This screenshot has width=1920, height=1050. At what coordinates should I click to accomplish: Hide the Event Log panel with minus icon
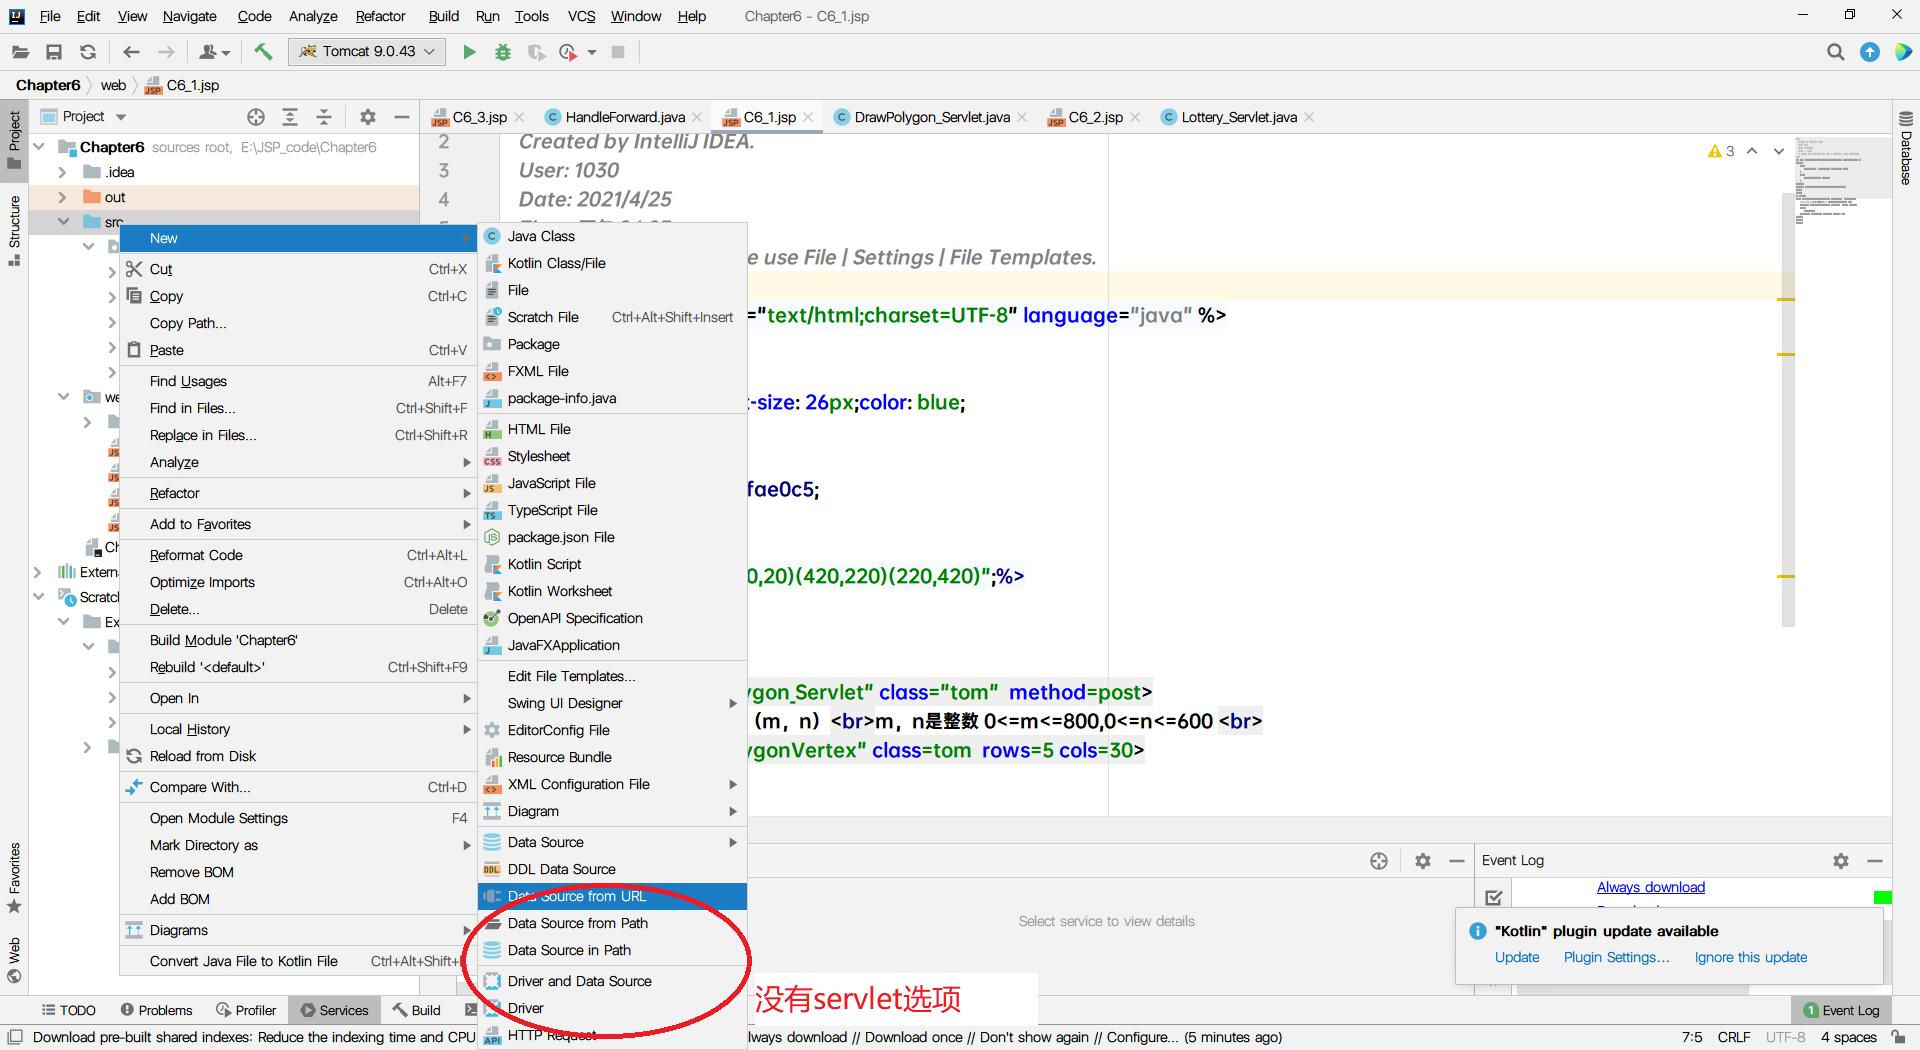[x=1875, y=860]
